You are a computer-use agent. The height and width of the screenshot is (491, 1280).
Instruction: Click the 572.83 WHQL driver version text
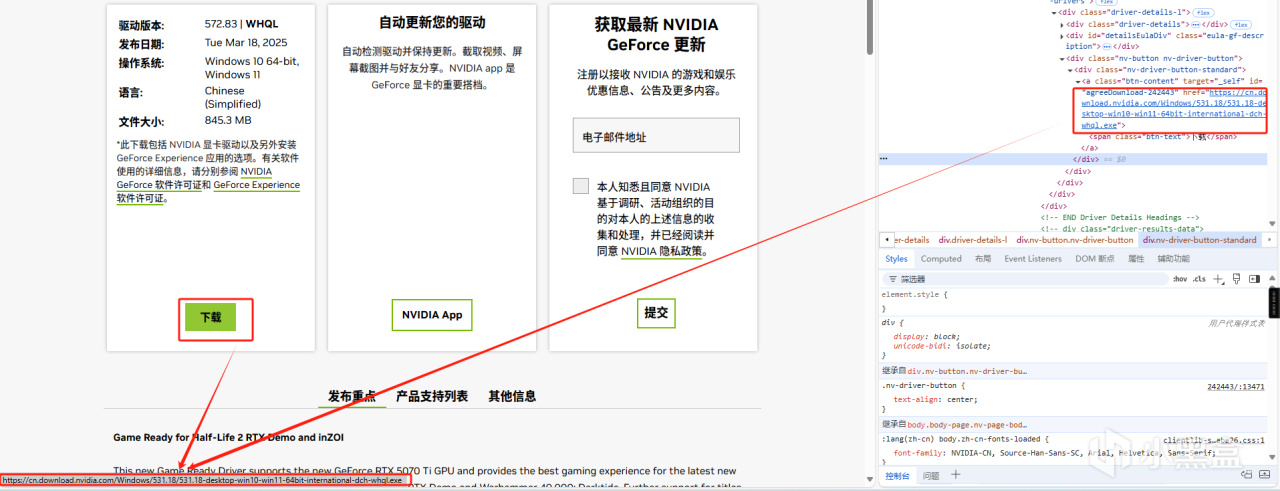point(242,24)
